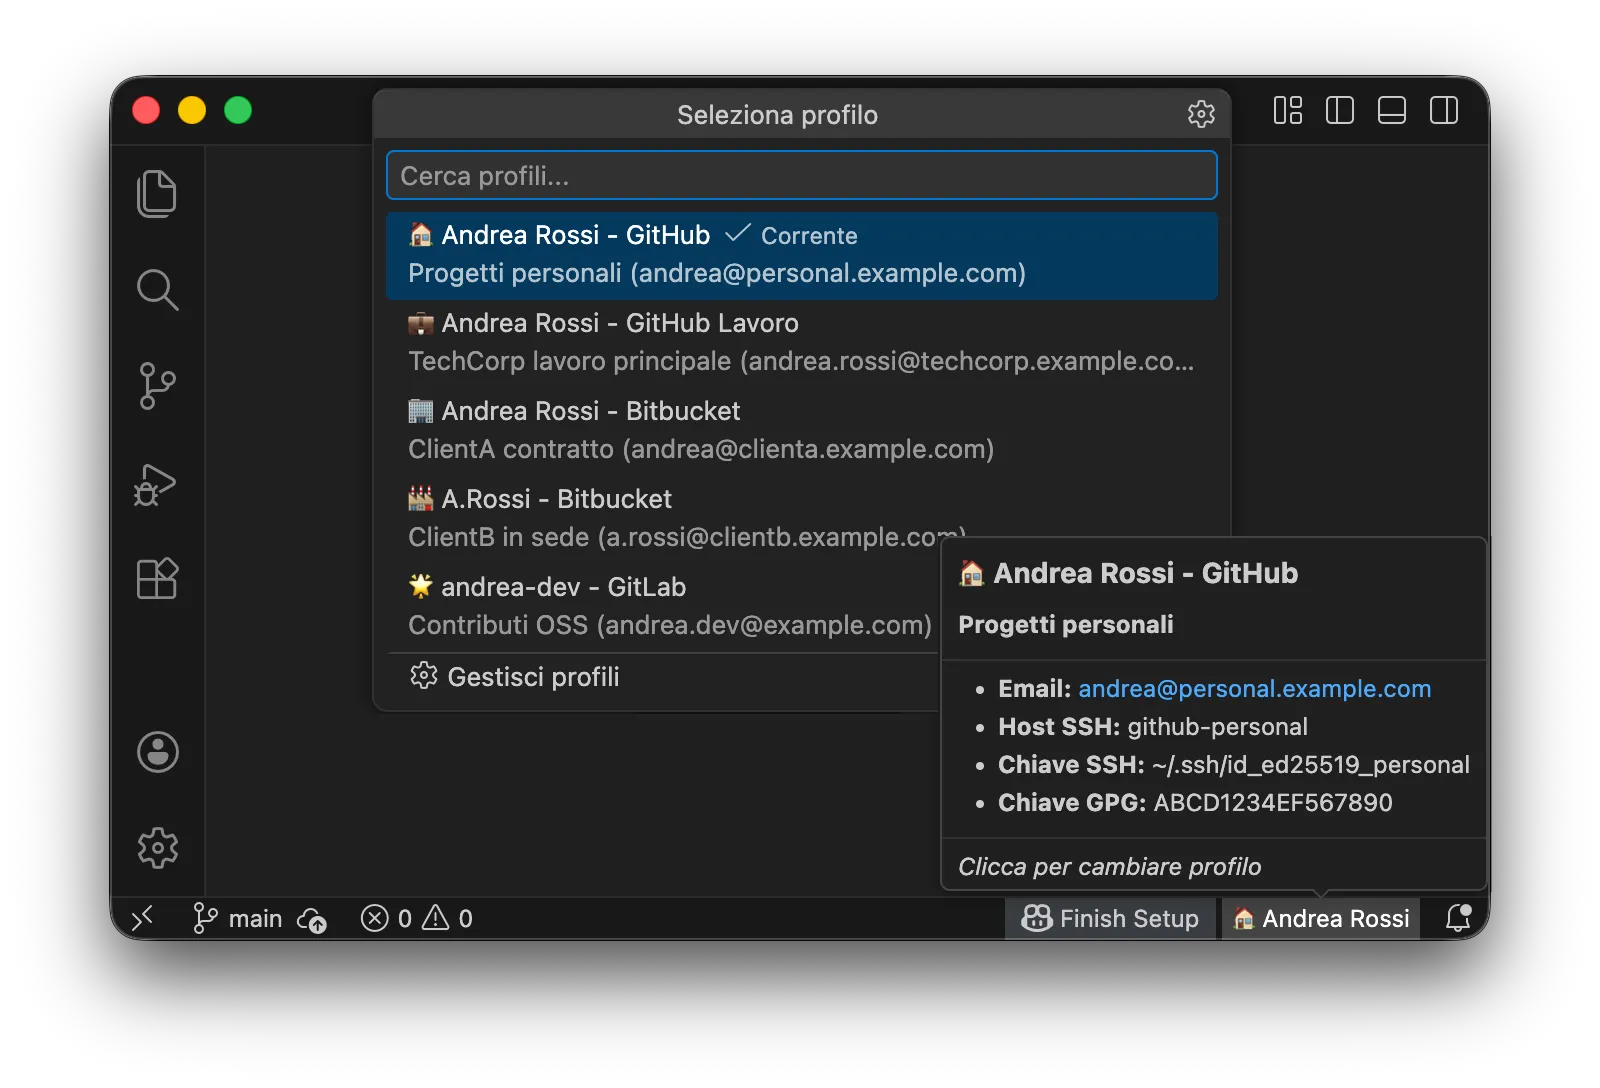The height and width of the screenshot is (1088, 1600).
Task: Click the Seleziona profilo title text
Action: click(777, 115)
